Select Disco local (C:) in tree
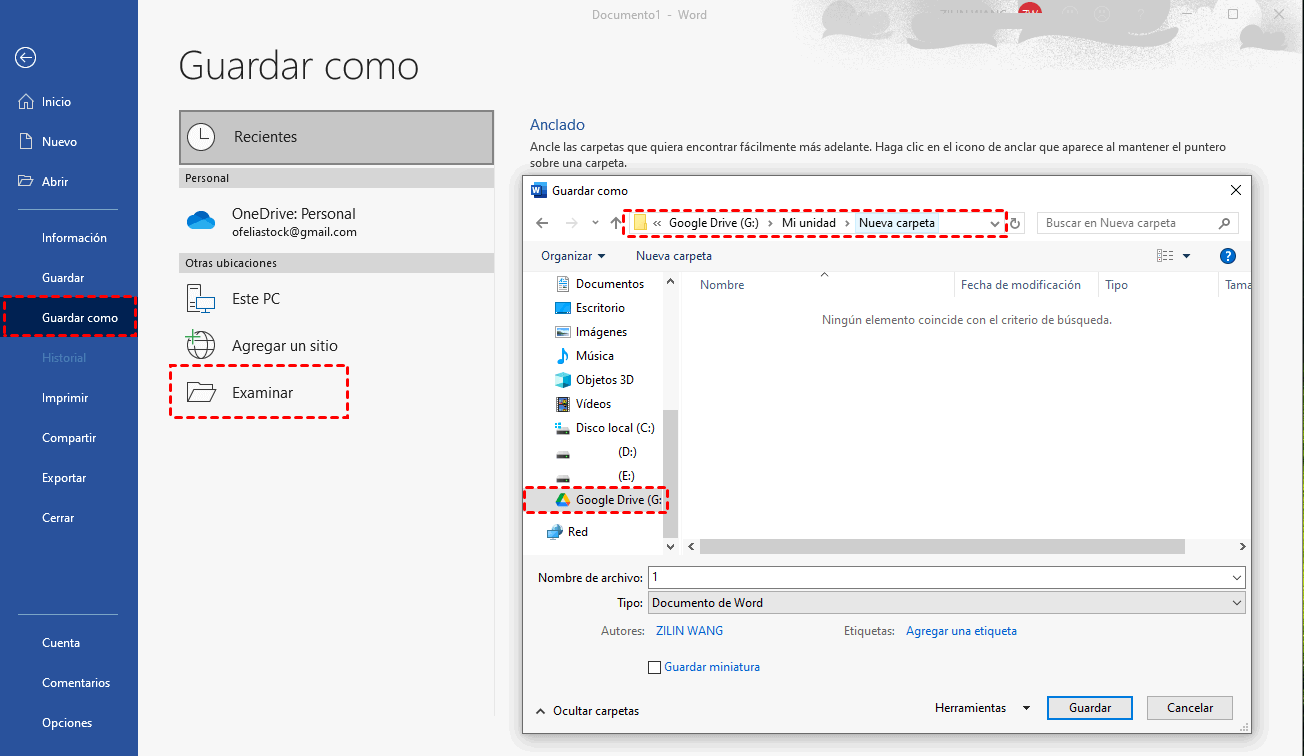1304x756 pixels. pos(605,428)
